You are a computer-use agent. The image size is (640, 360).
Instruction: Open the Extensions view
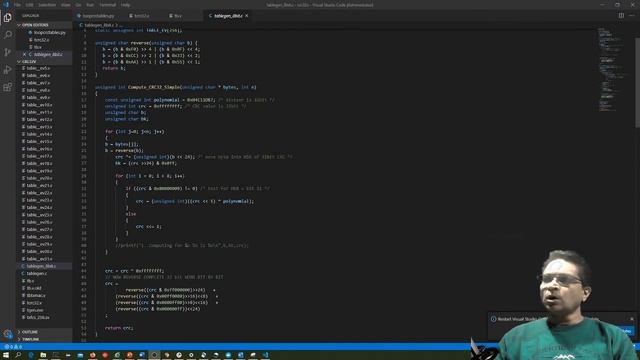point(7,87)
